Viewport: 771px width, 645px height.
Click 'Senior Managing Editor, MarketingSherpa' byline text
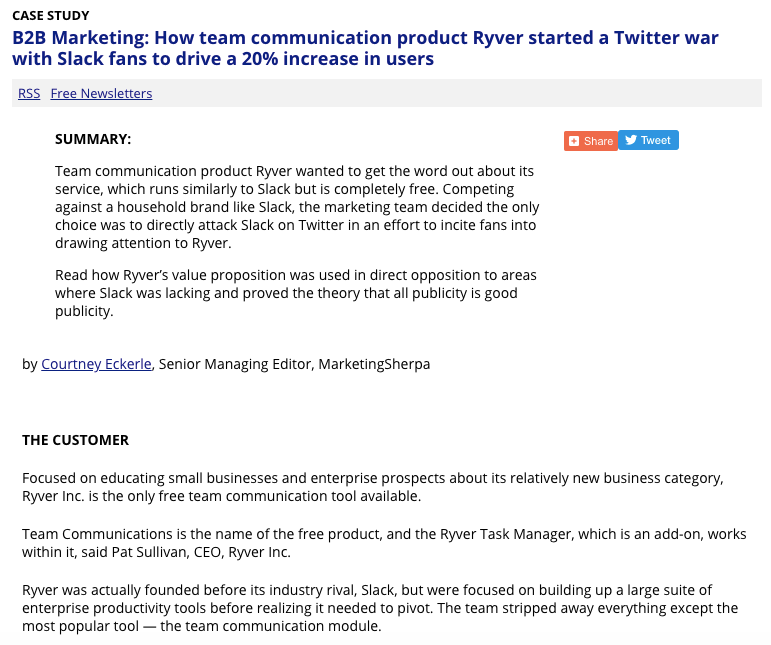[x=294, y=364]
